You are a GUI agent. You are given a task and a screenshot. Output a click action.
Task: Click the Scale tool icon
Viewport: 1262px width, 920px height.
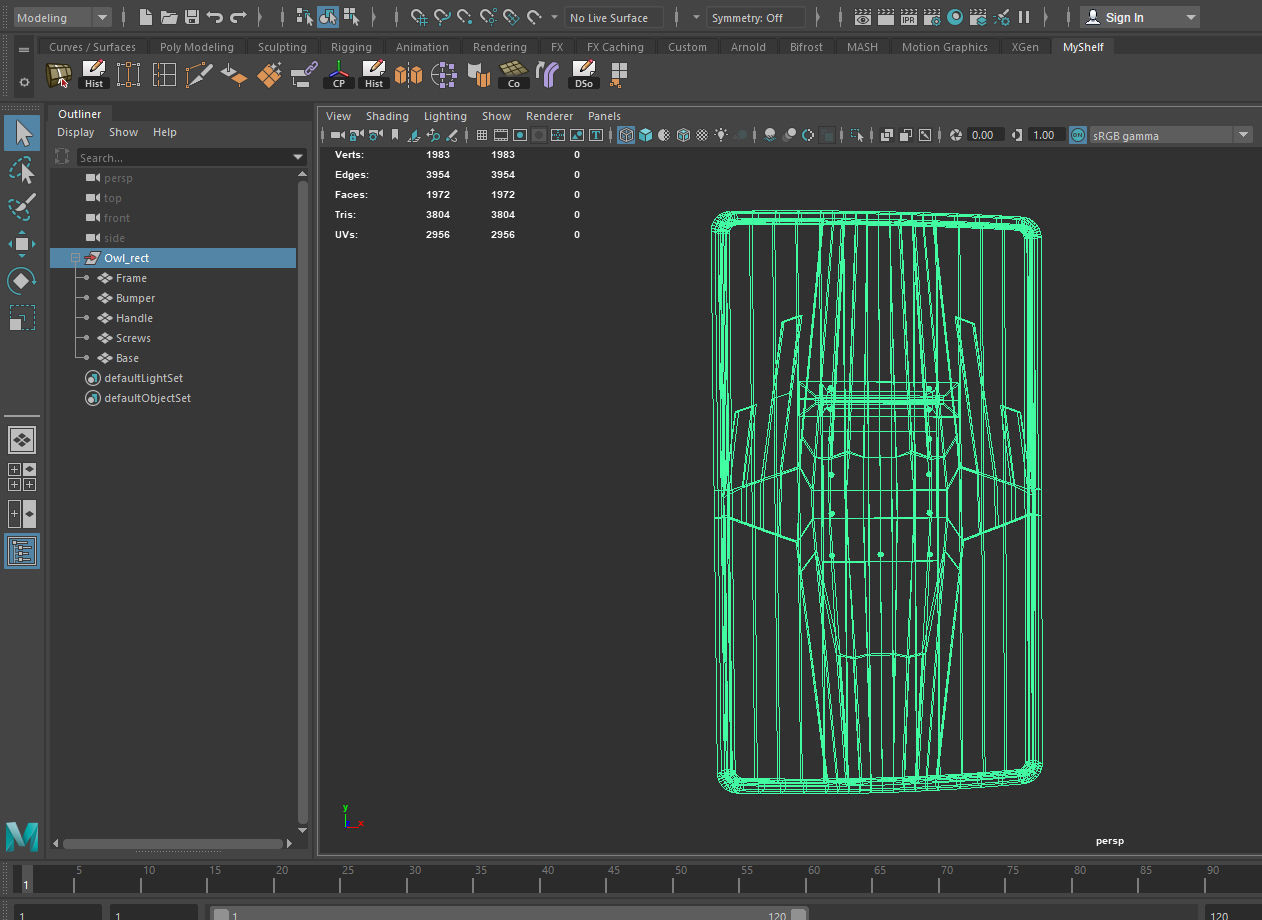coord(22,318)
